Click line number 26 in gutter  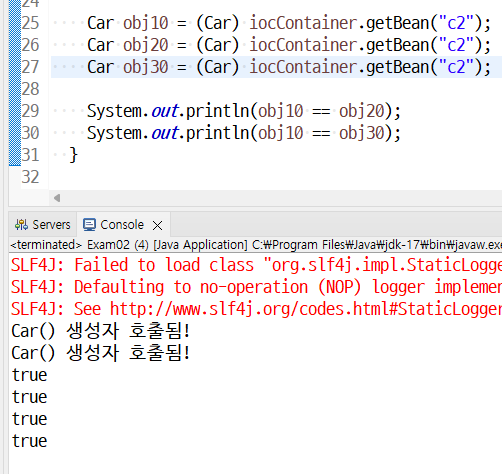click(30, 45)
